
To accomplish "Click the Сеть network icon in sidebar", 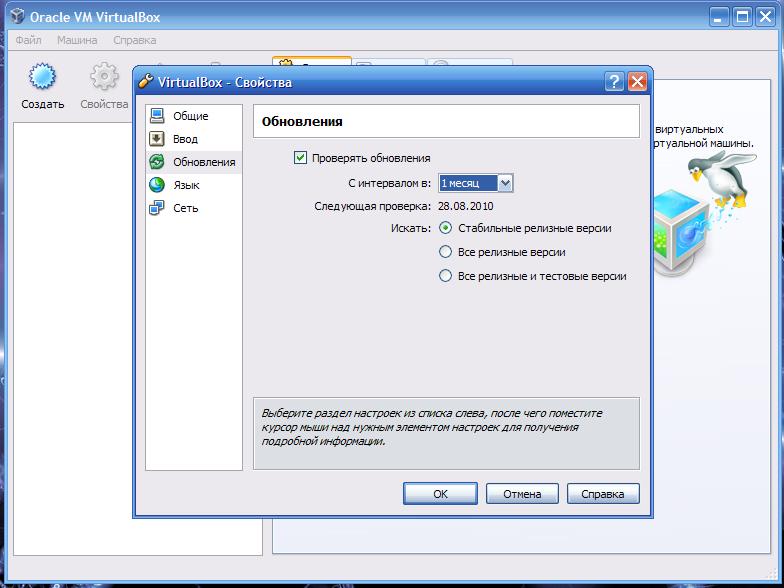I will (157, 208).
